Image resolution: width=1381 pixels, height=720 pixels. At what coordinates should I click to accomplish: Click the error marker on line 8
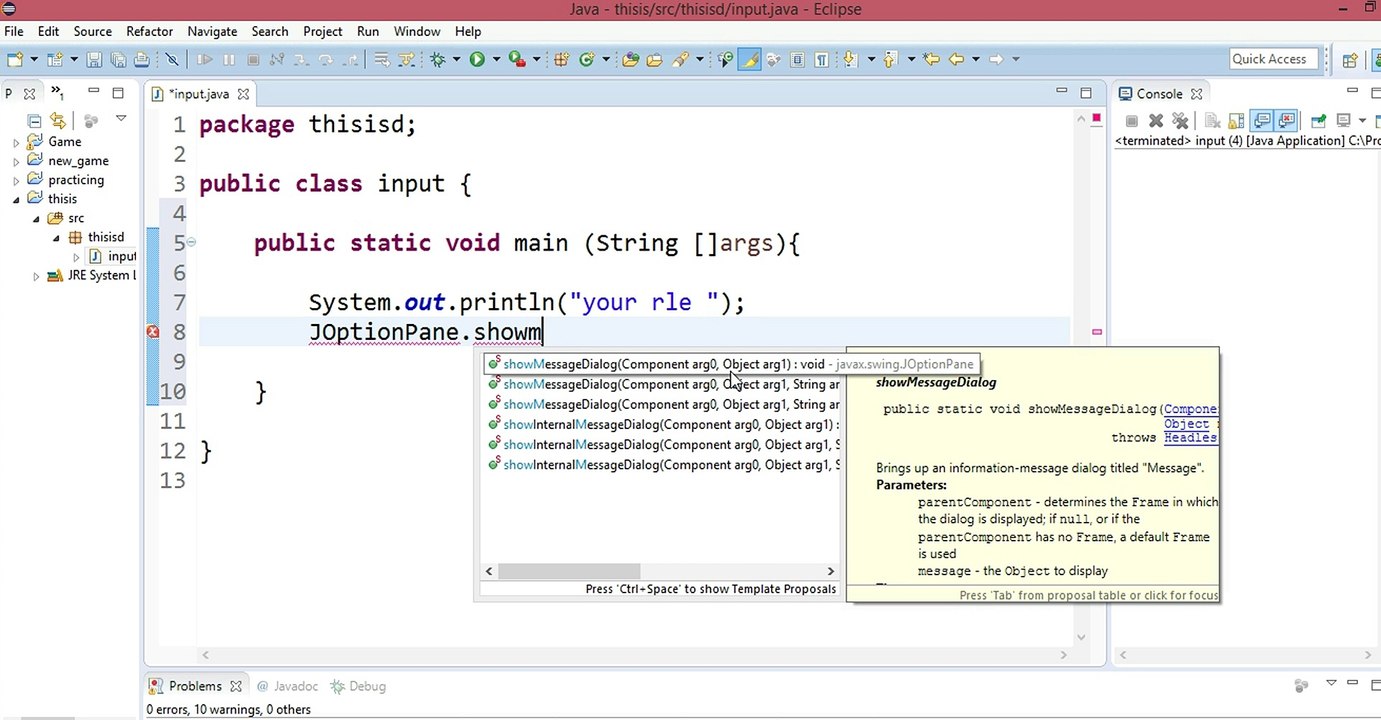click(153, 332)
